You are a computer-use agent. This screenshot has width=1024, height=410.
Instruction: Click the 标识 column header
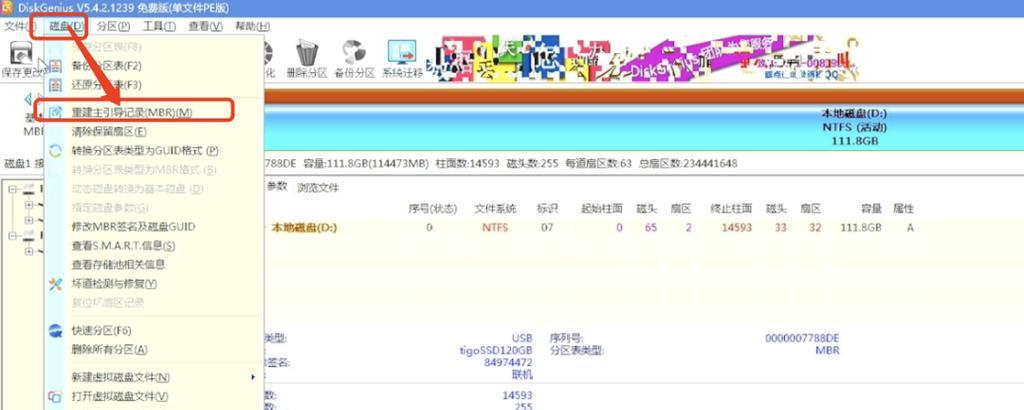coord(547,209)
